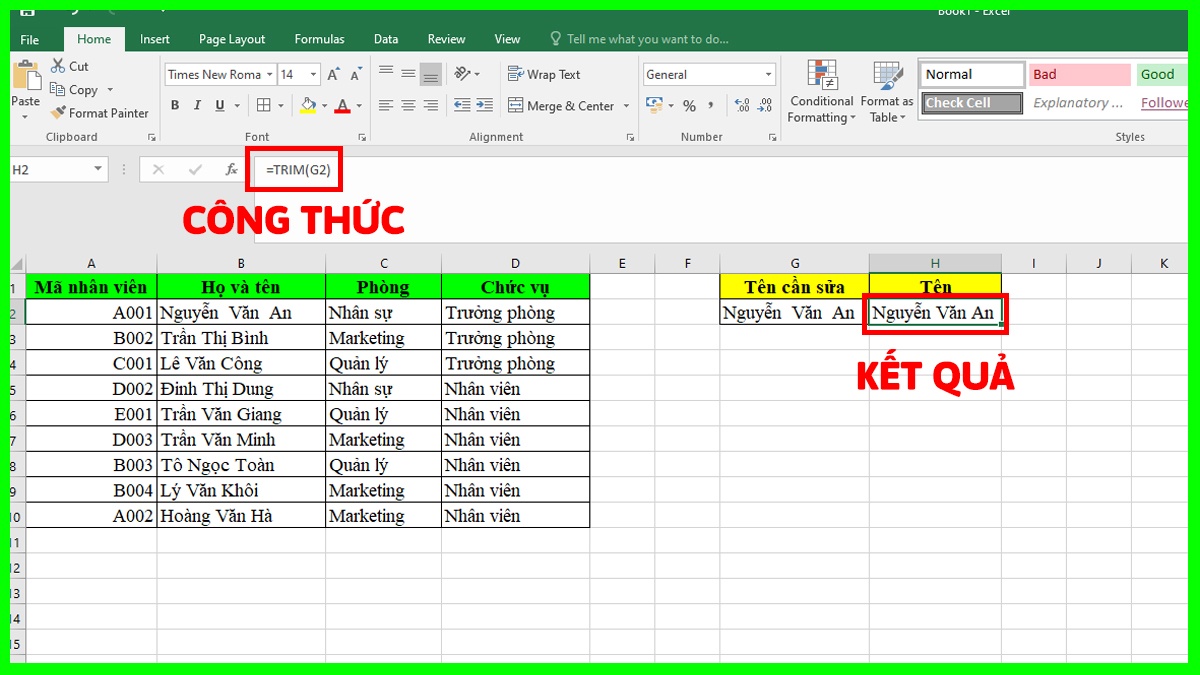Open the Clipboard pane launcher
This screenshot has height=675, width=1200.
(x=152, y=137)
